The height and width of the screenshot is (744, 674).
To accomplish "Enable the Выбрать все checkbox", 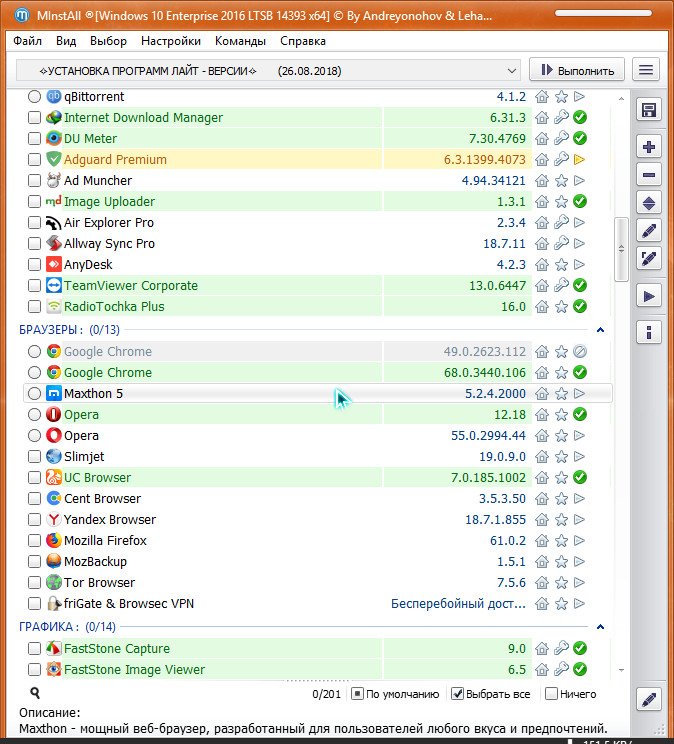I will click(x=457, y=694).
